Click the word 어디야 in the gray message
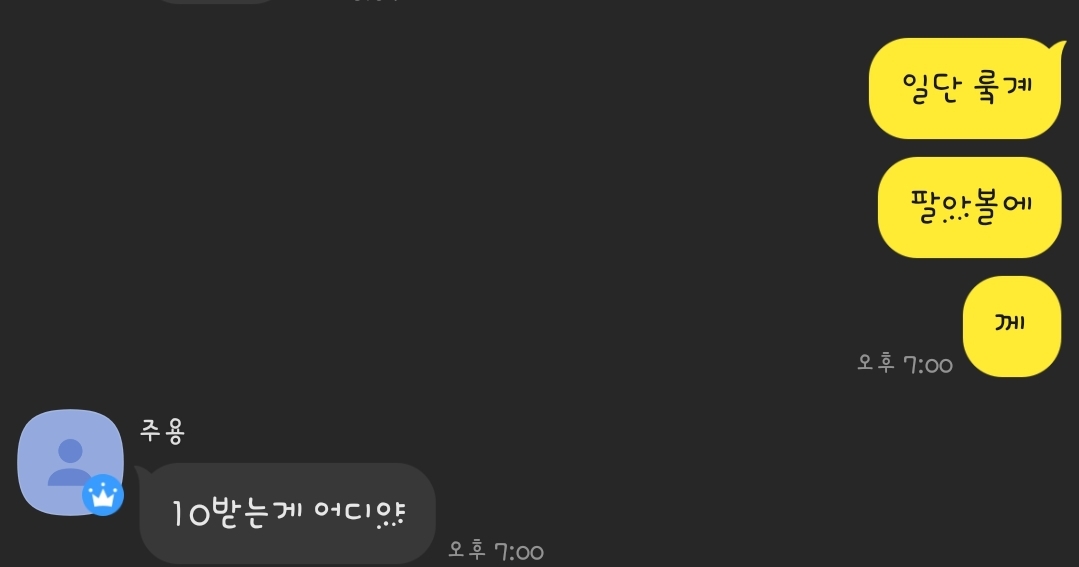 click(x=359, y=513)
